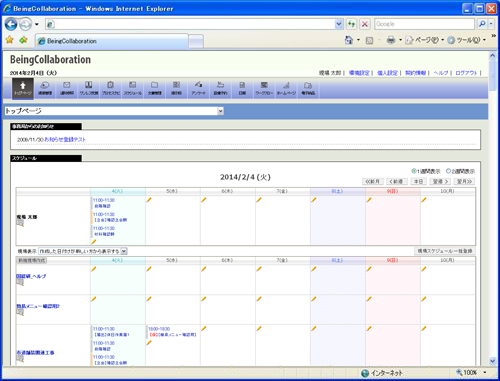500x381 pixels.
Task: Open the recent pages dropdown next to Forward
Action: [x=37, y=24]
